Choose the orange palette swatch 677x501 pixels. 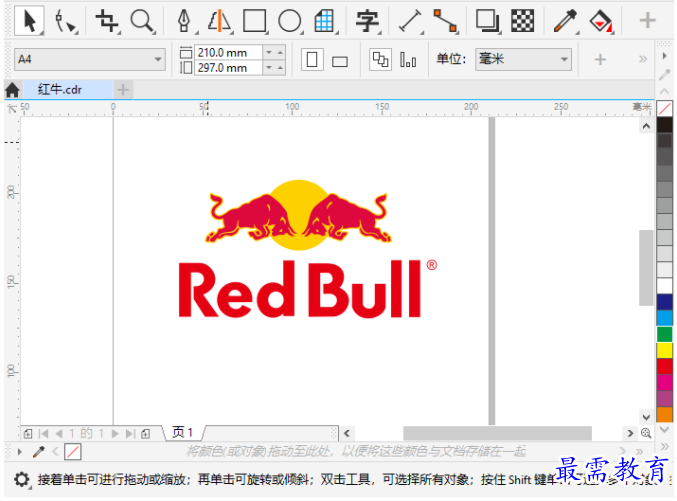tap(664, 414)
